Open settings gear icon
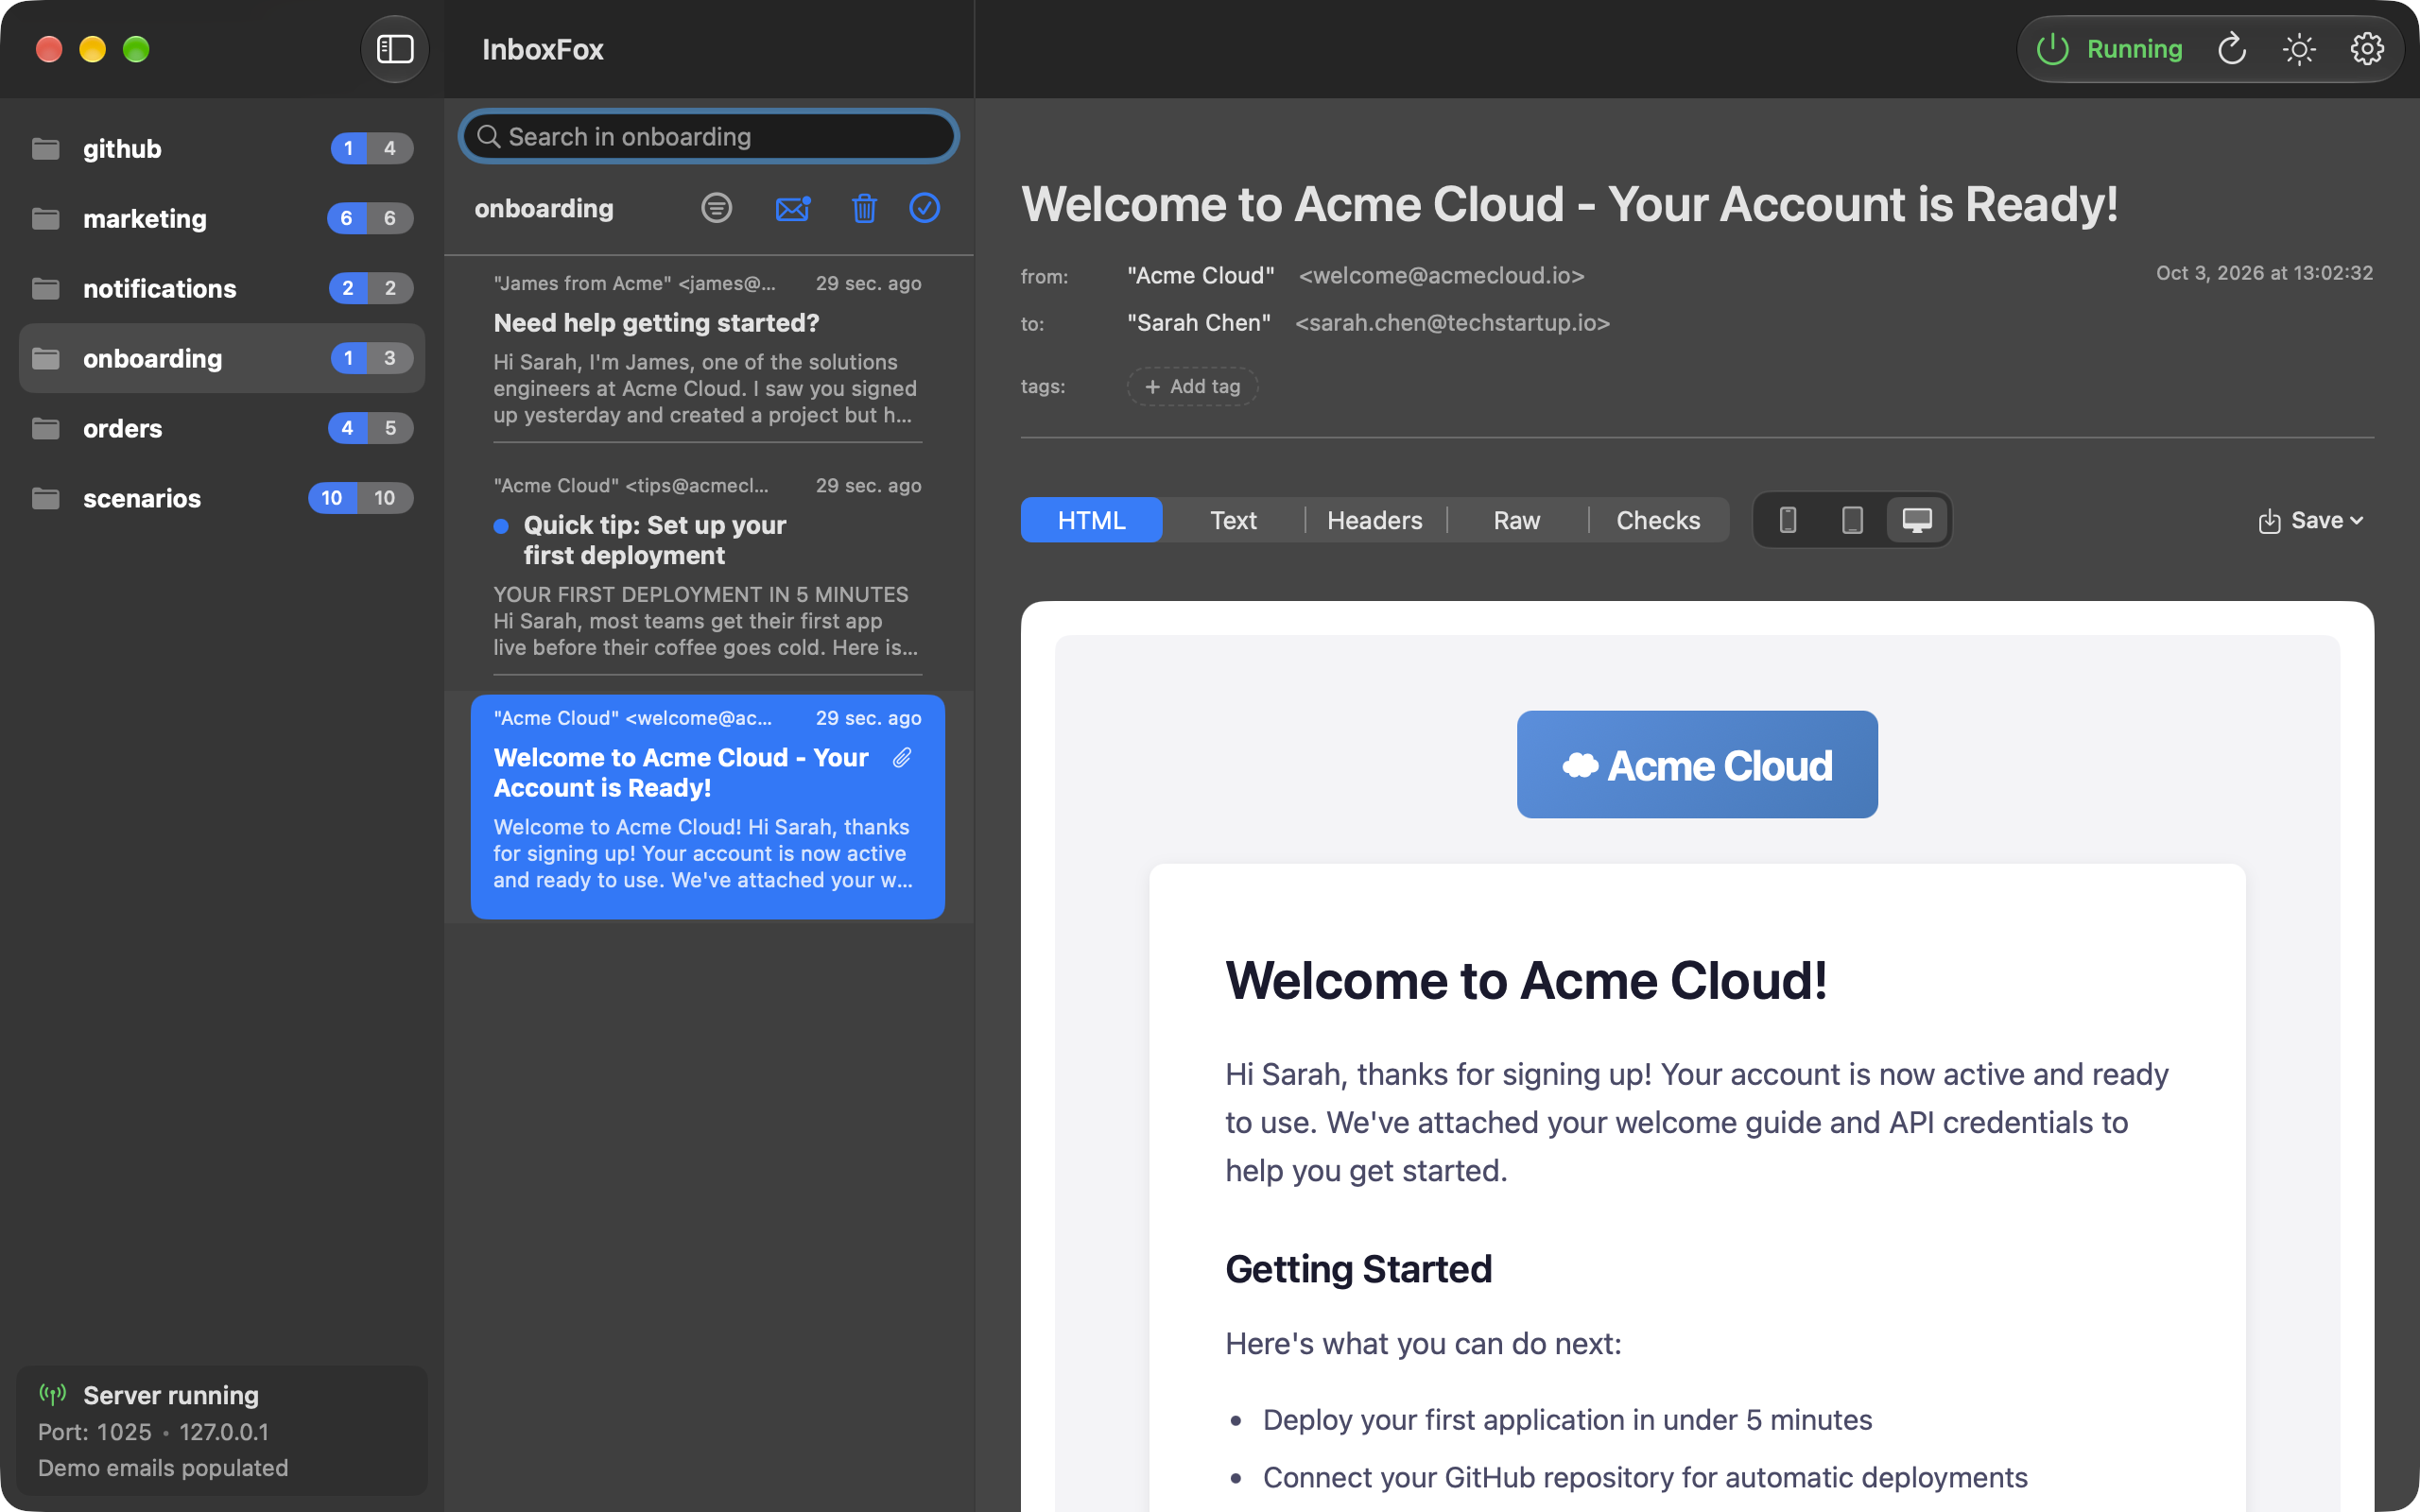This screenshot has width=2420, height=1512. (2366, 49)
